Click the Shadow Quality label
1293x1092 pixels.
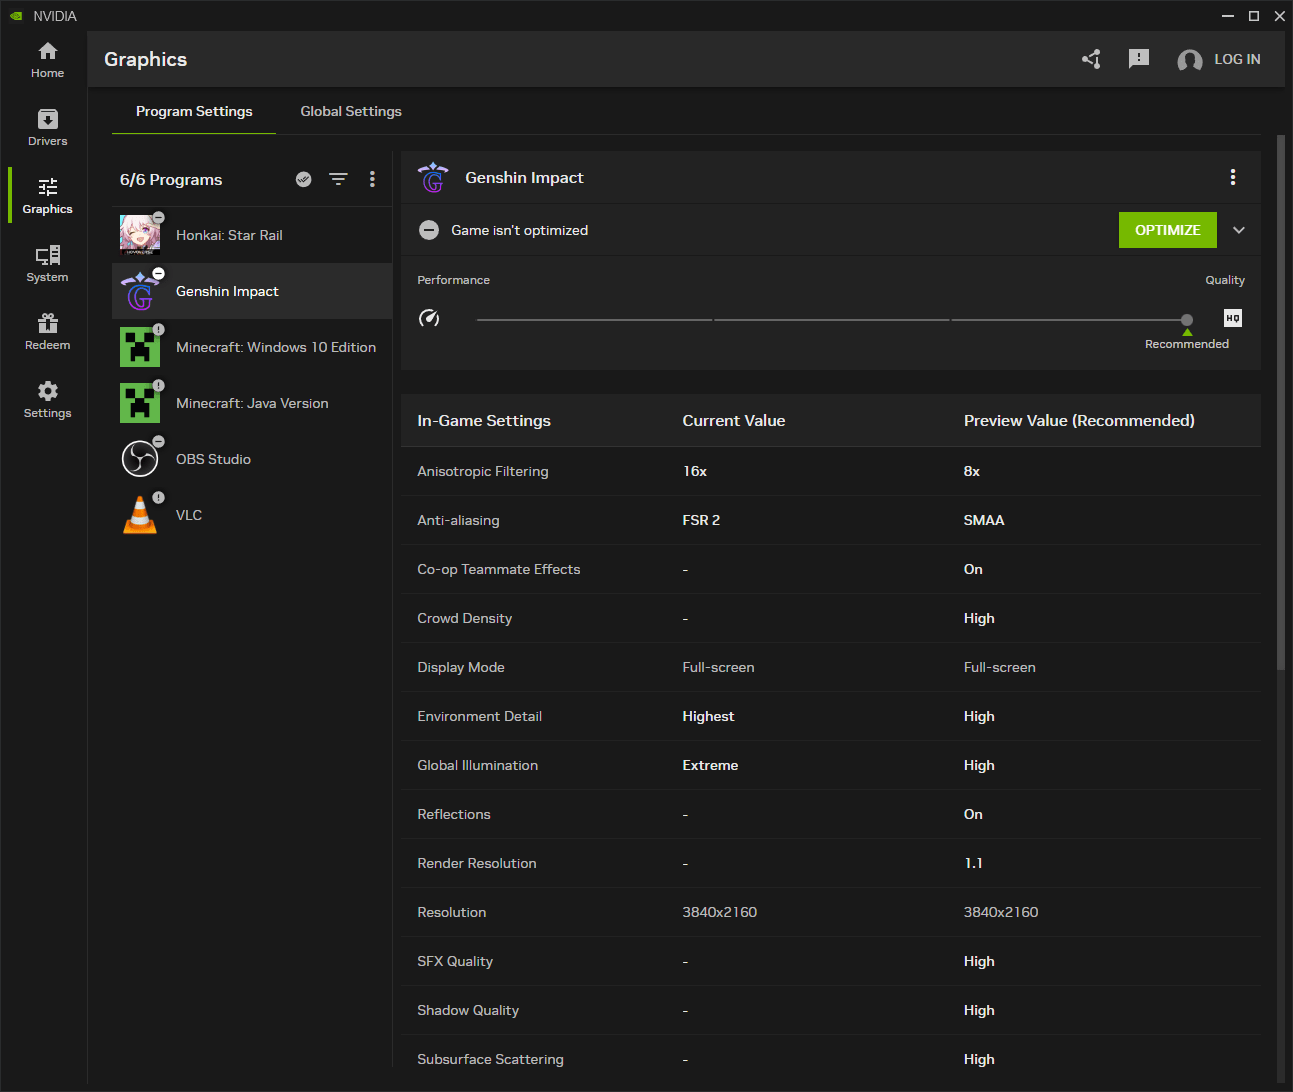(468, 1010)
